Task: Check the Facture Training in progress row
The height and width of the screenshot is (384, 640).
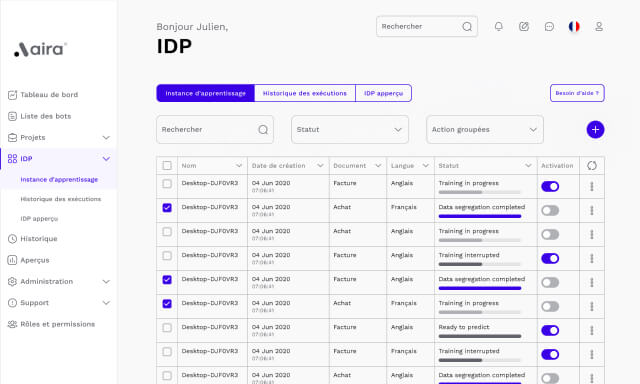Action: coord(167,184)
